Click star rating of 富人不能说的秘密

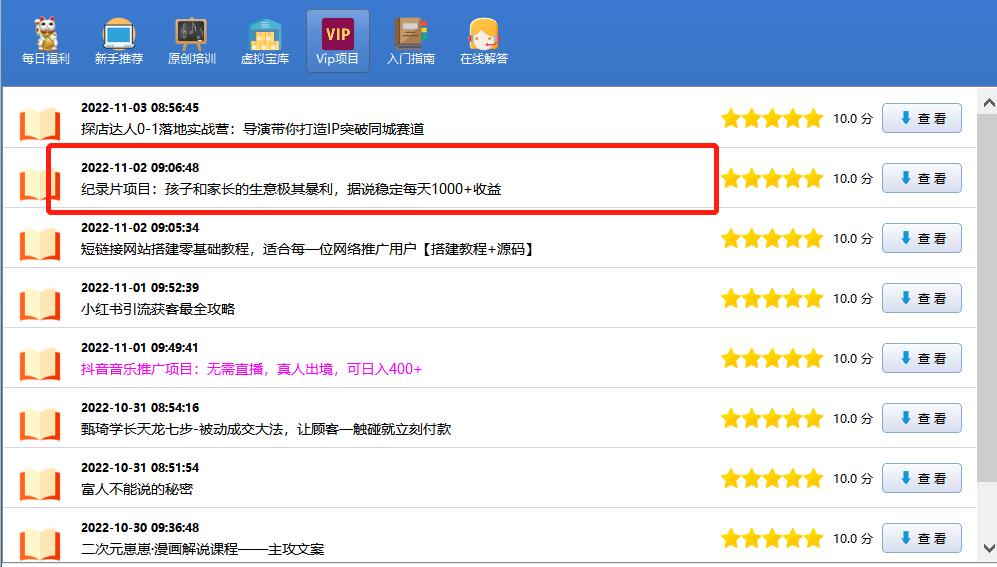point(772,478)
